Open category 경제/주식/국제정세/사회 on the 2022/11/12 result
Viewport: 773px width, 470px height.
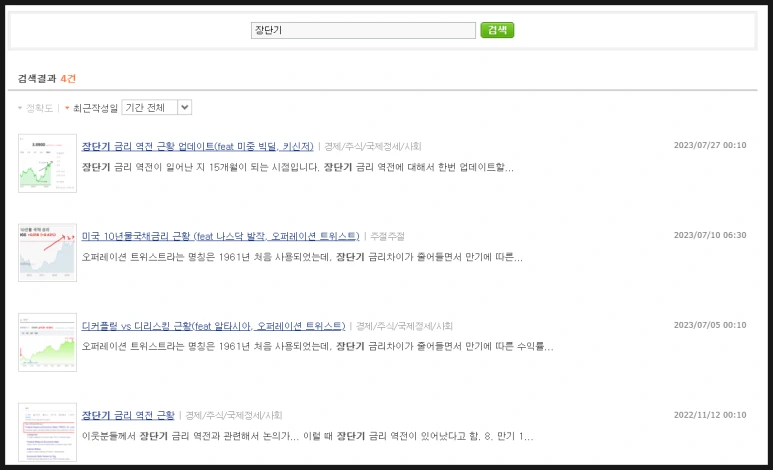click(x=234, y=415)
